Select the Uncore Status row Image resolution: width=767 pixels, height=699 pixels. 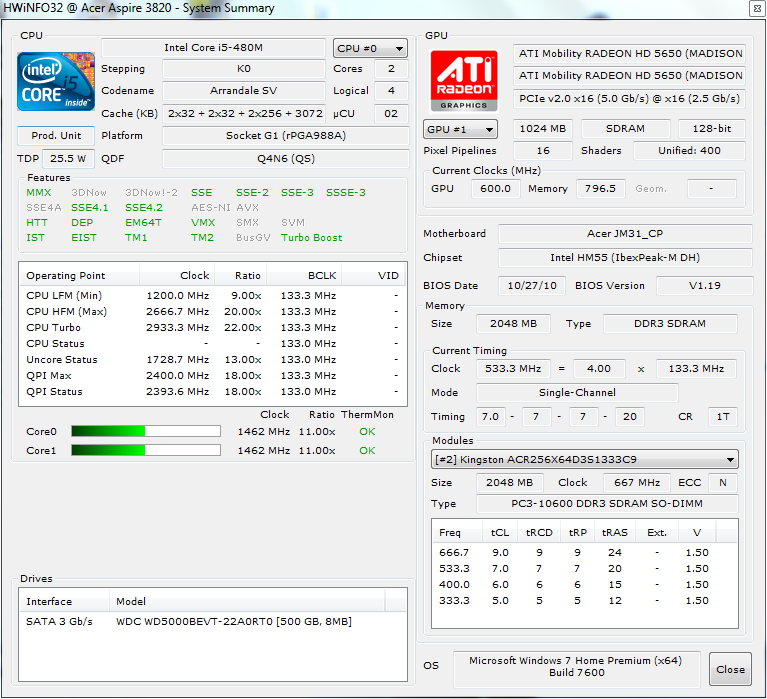coord(212,360)
